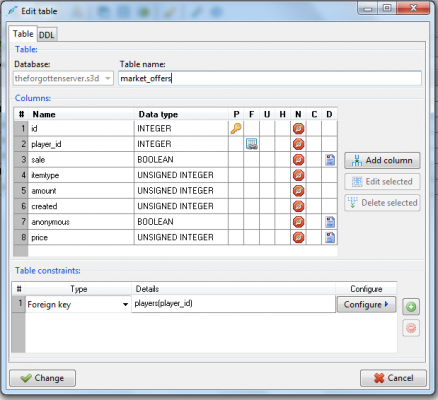Click the not-null icon in the sale row
Screen dimensions: 438x400
298,160
